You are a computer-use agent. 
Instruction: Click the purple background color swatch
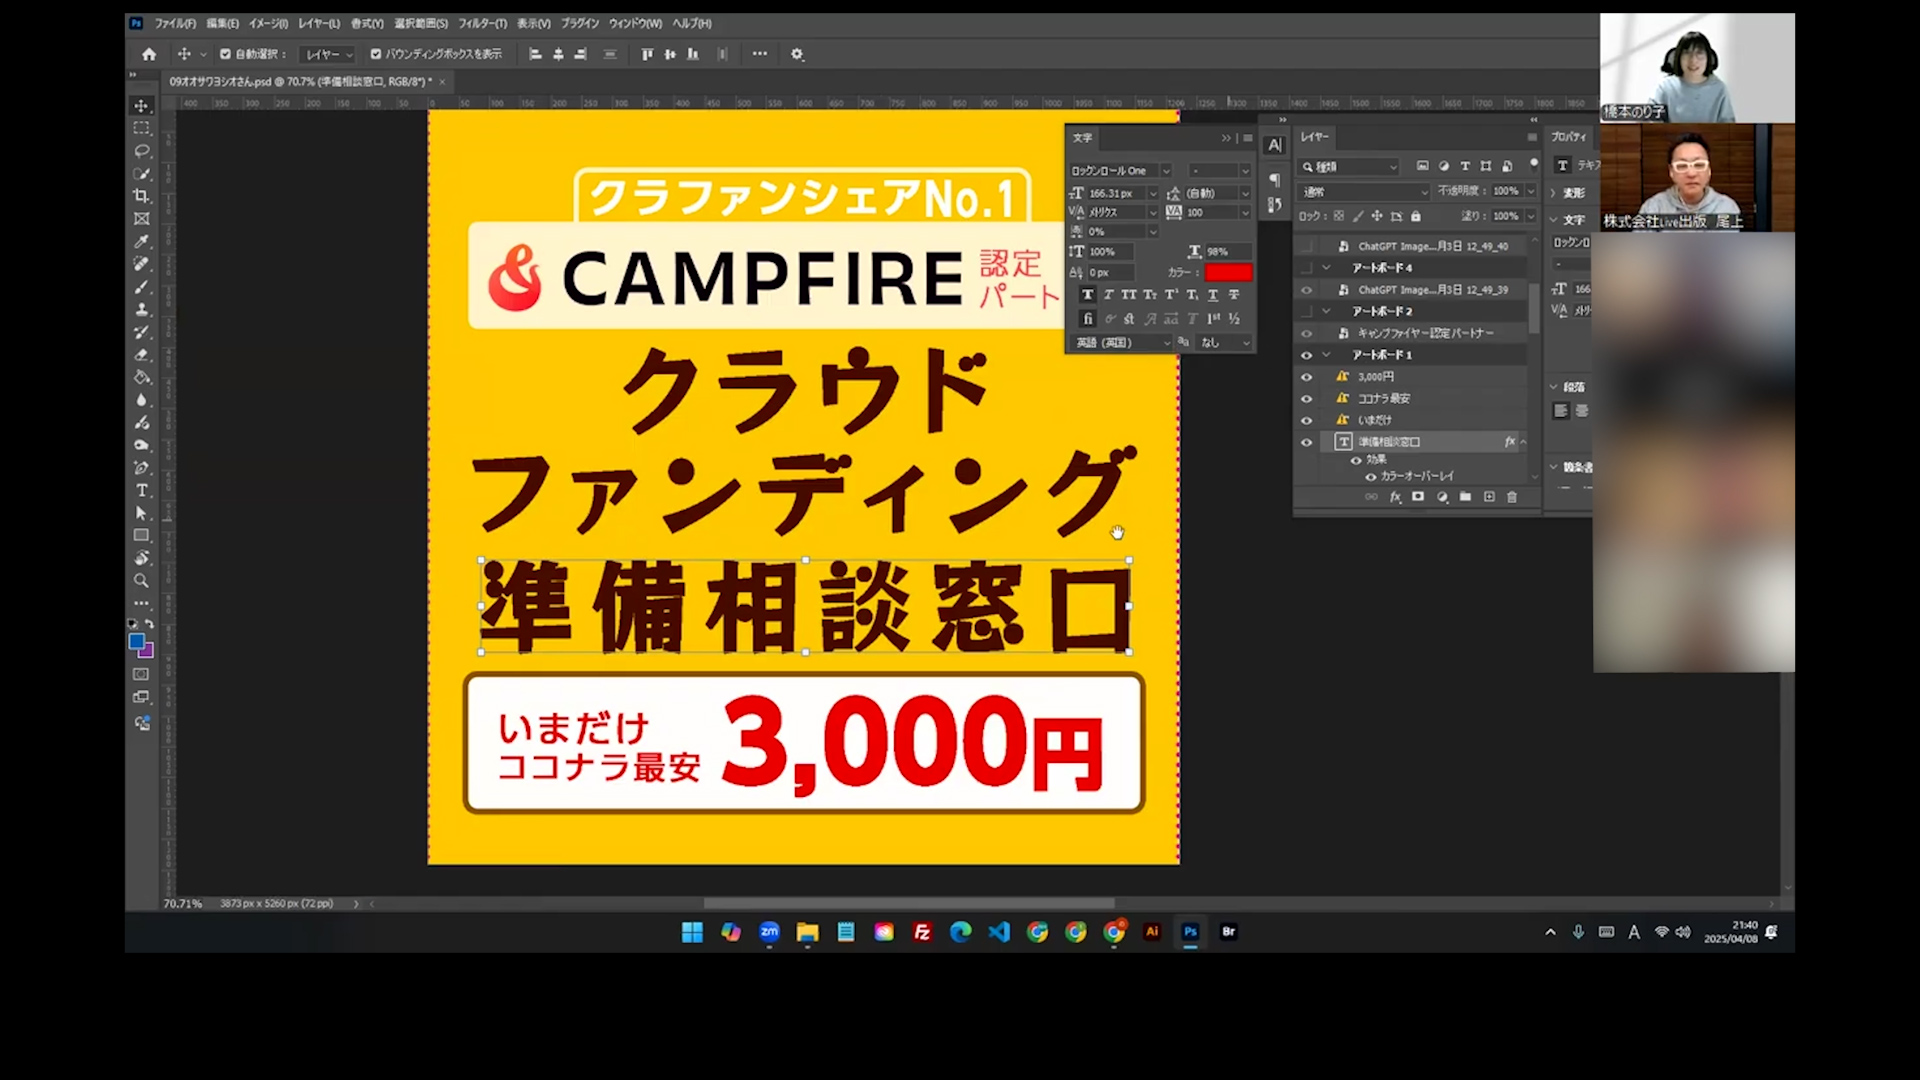click(148, 651)
